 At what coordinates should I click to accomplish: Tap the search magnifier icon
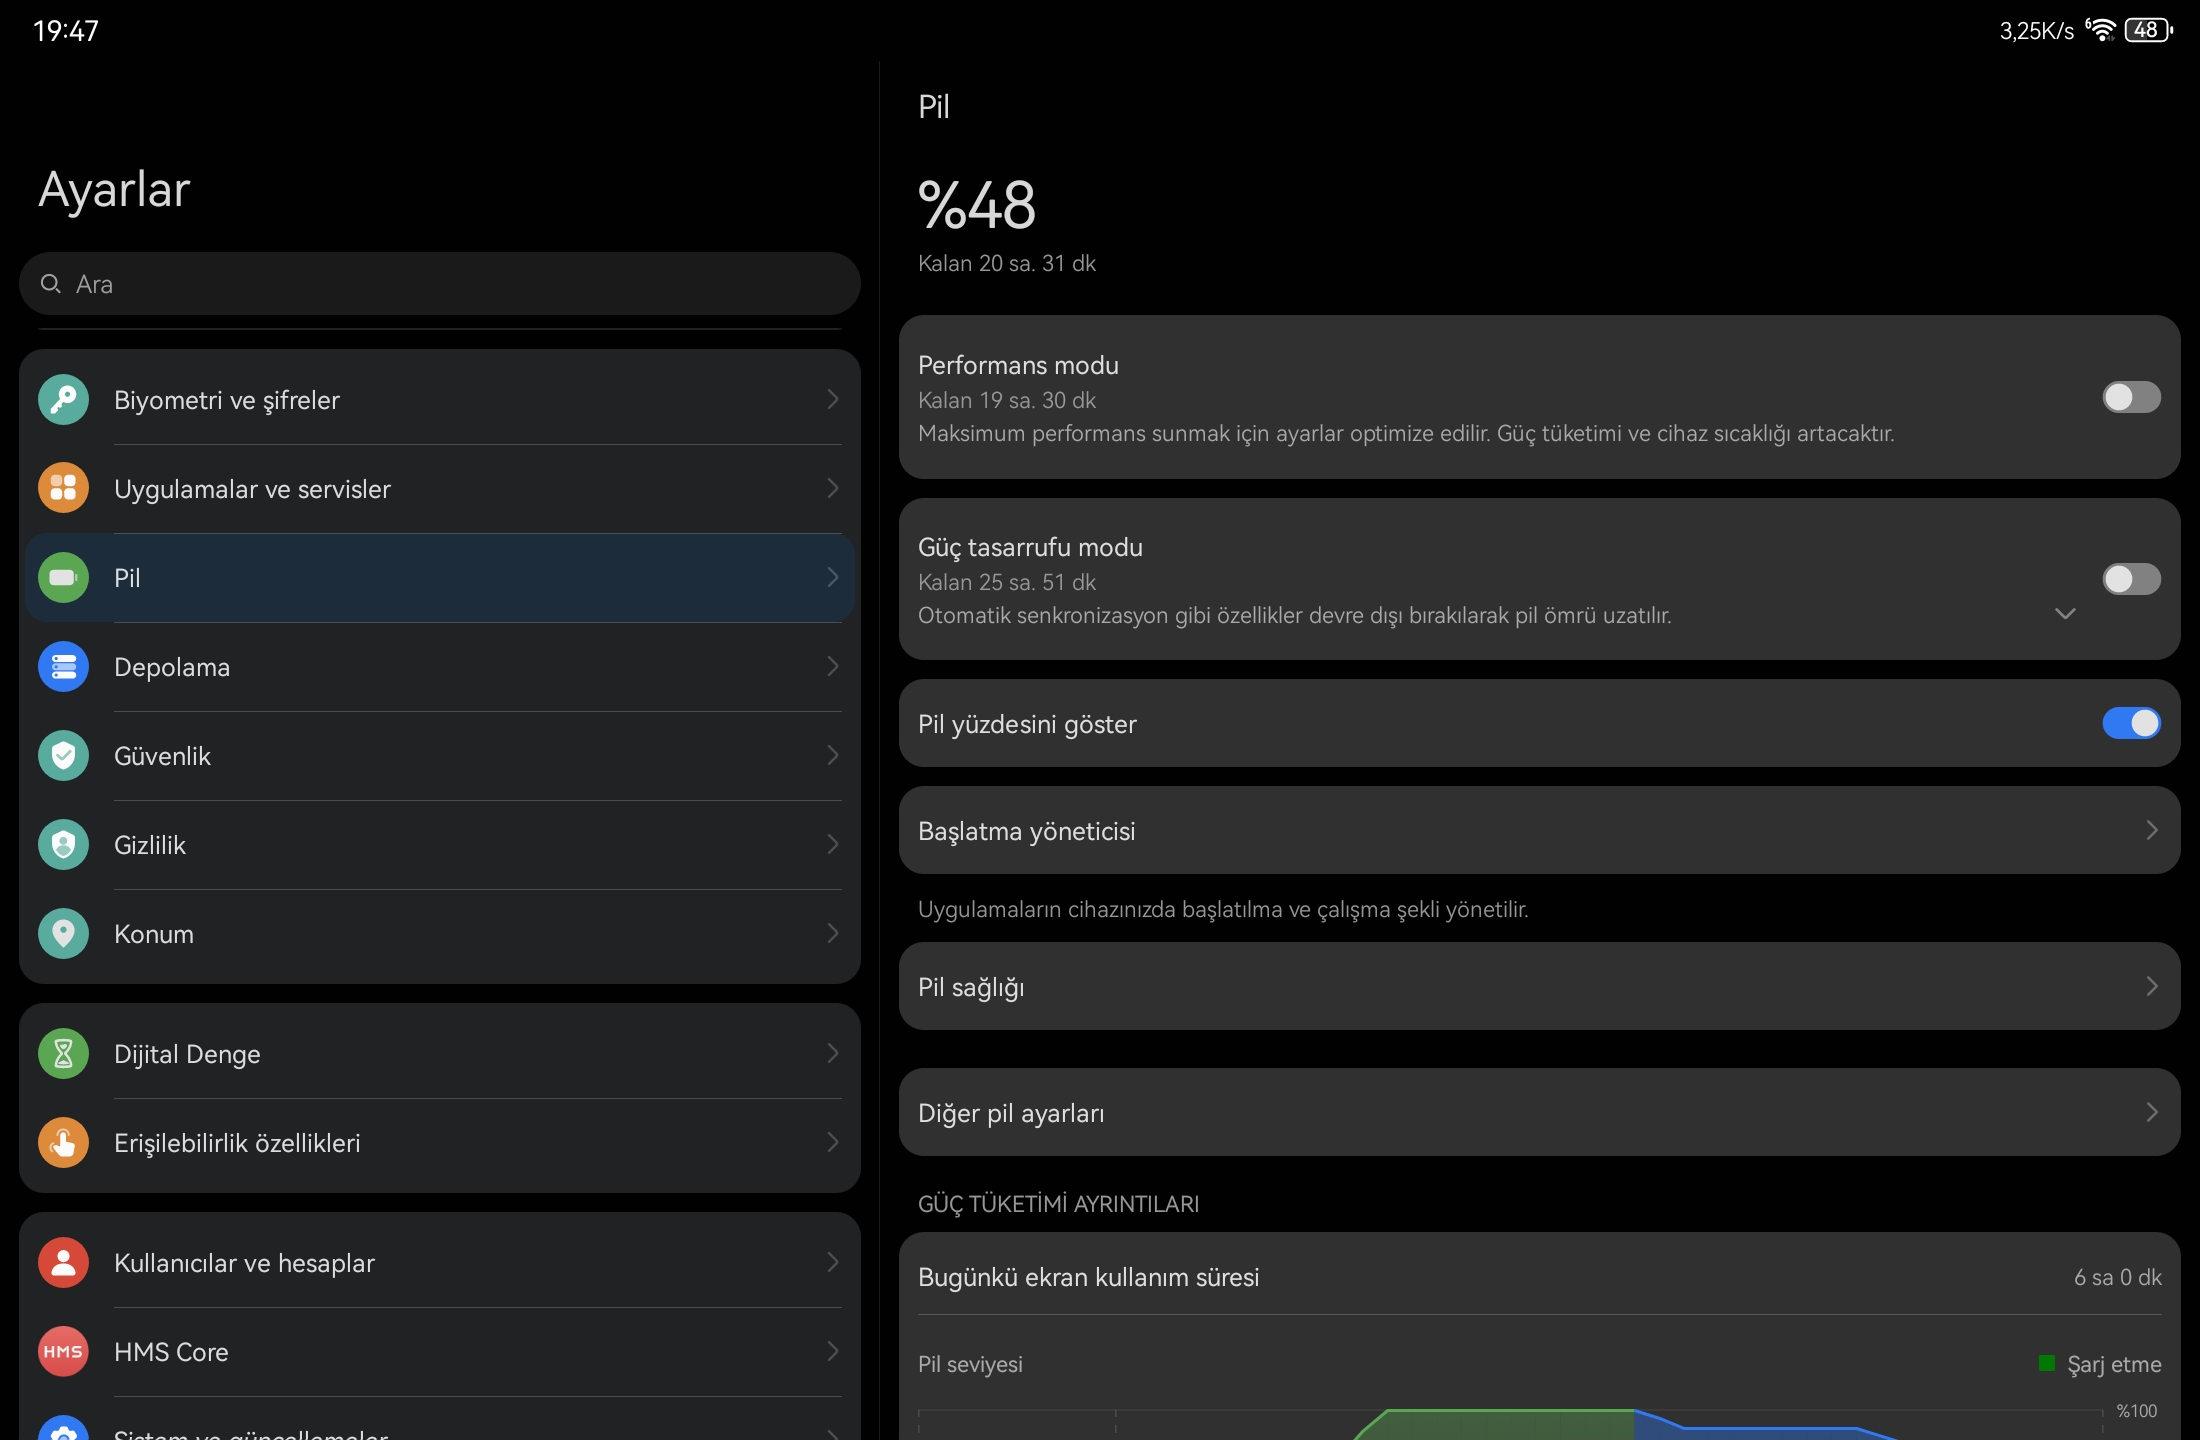[50, 284]
